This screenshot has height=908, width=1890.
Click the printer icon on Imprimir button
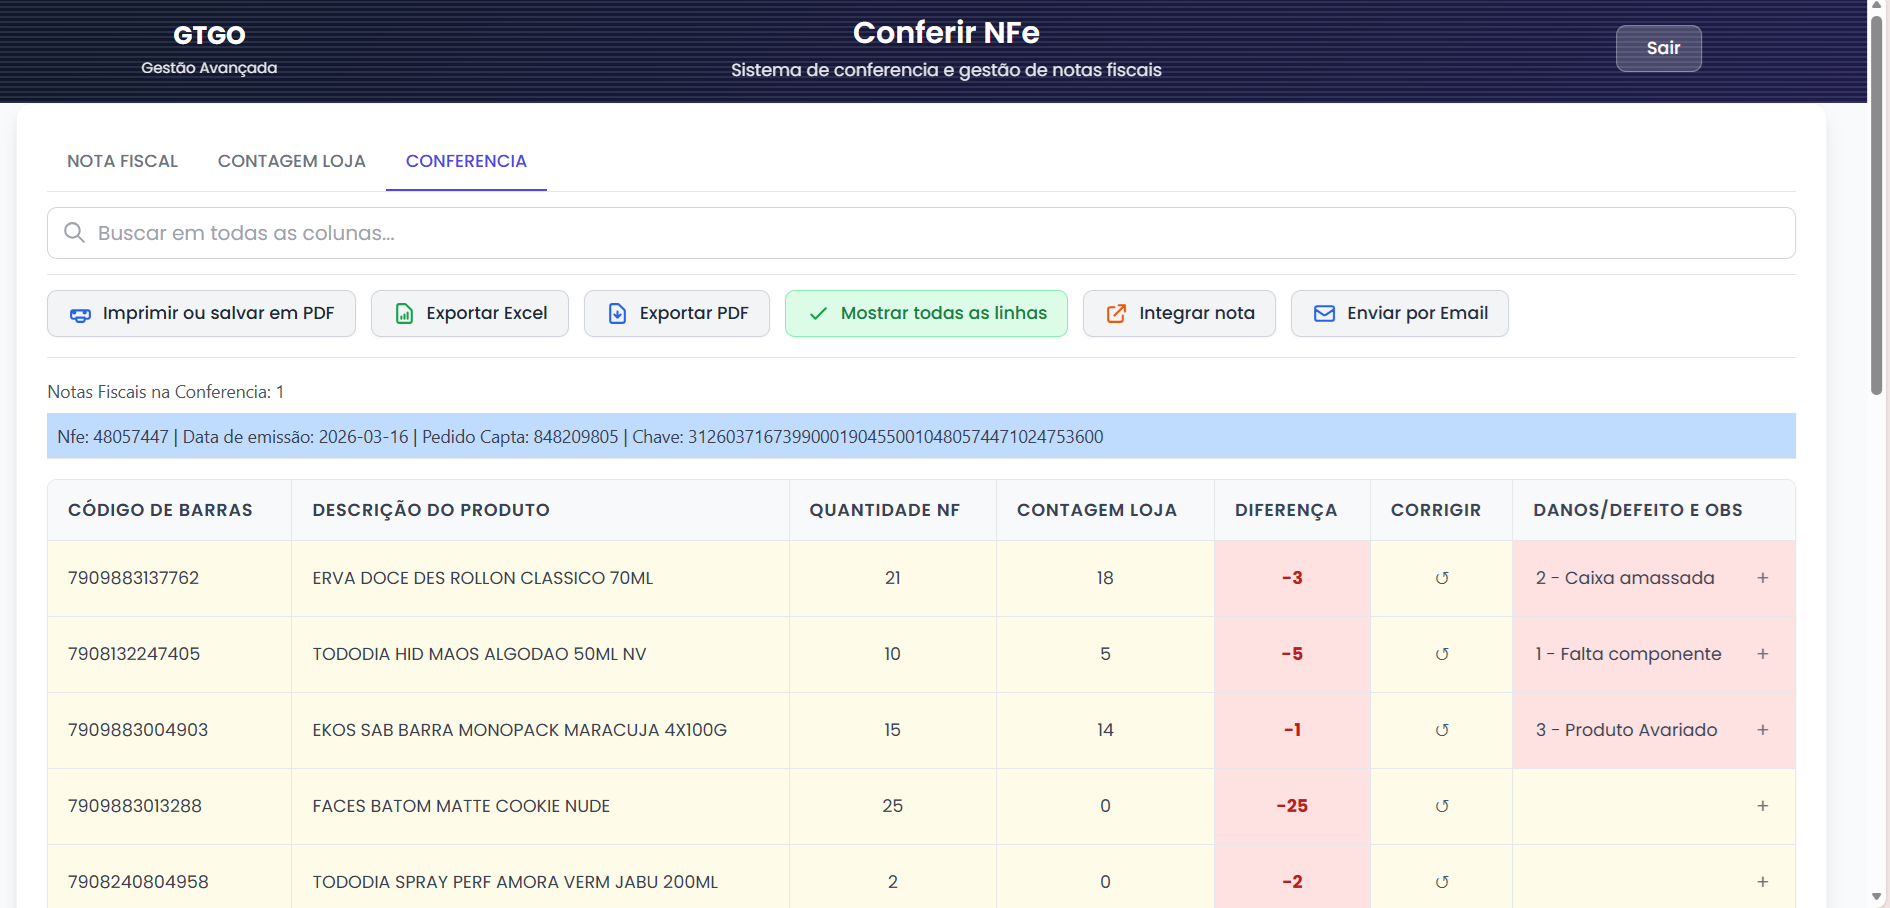click(80, 314)
